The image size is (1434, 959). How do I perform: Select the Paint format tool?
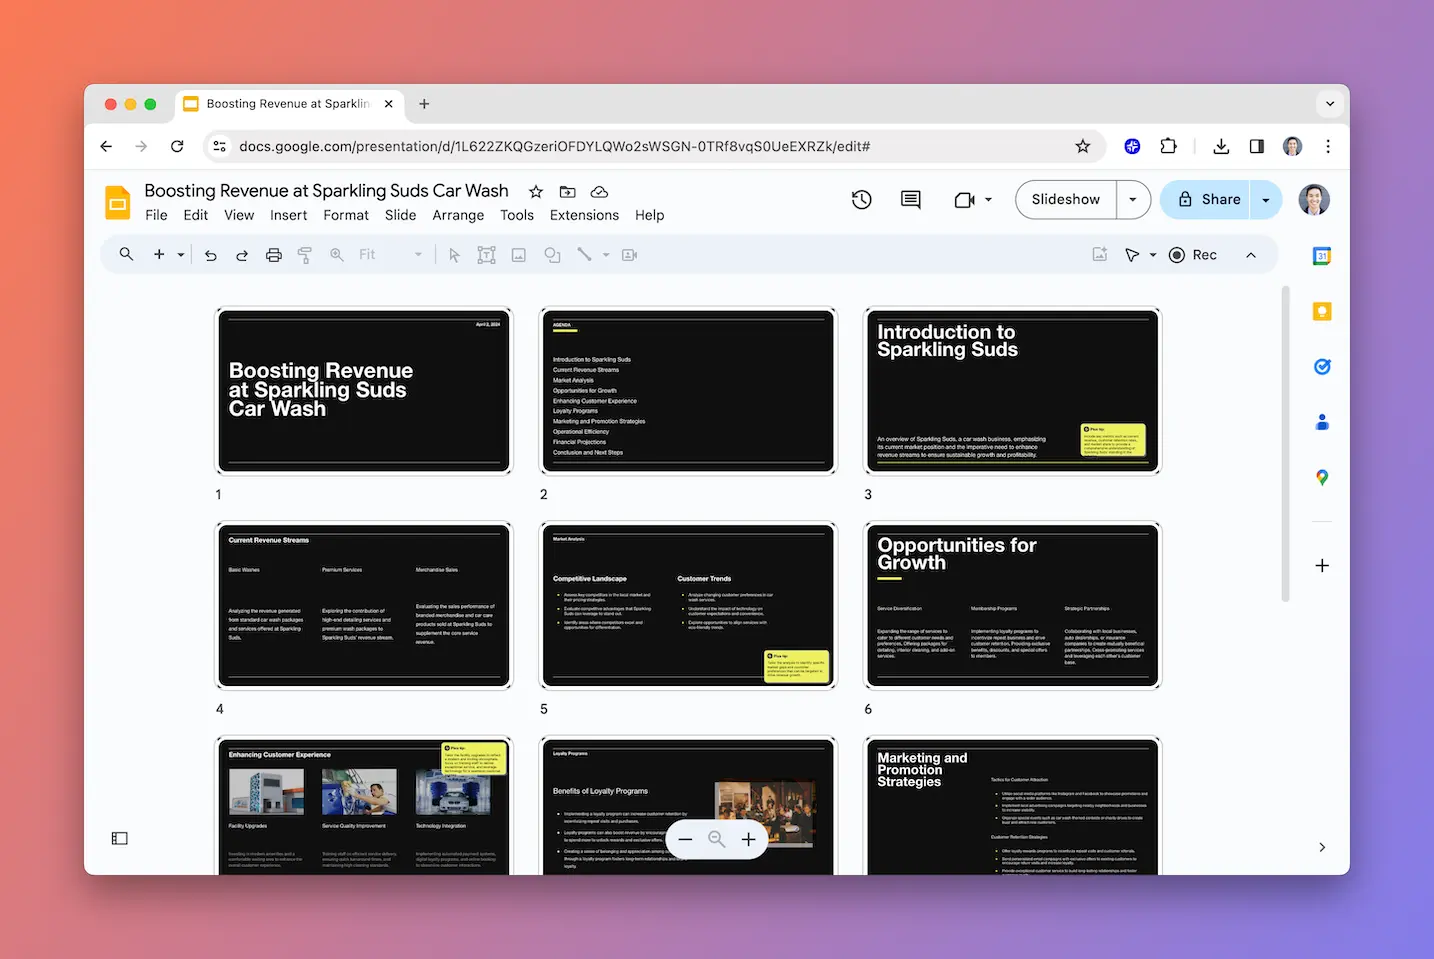(305, 255)
